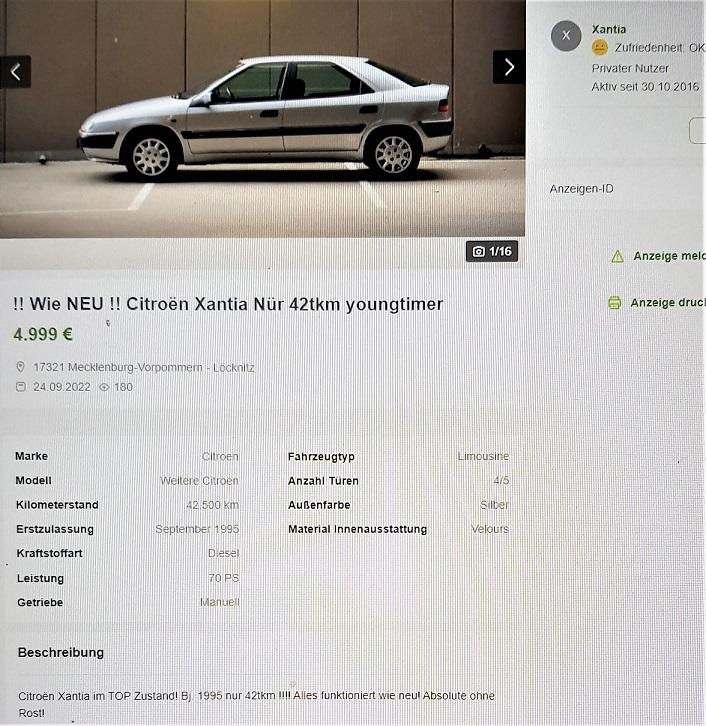
Task: Open the silver Citroën Xantia main photo
Action: [x=262, y=119]
